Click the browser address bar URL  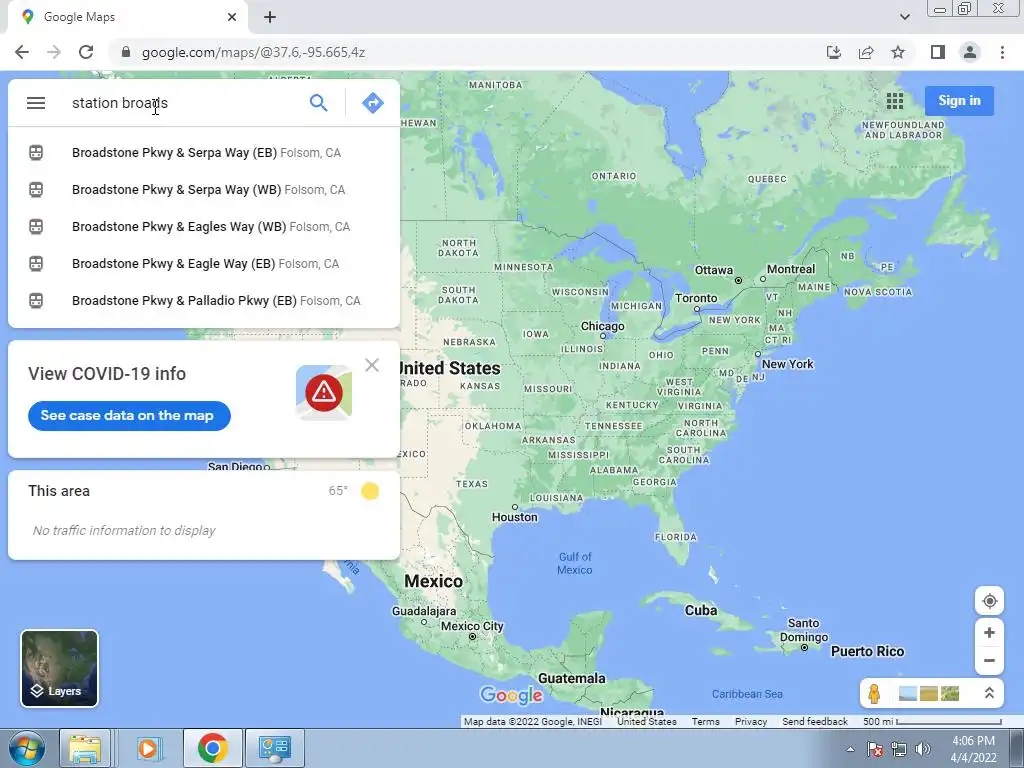click(253, 52)
